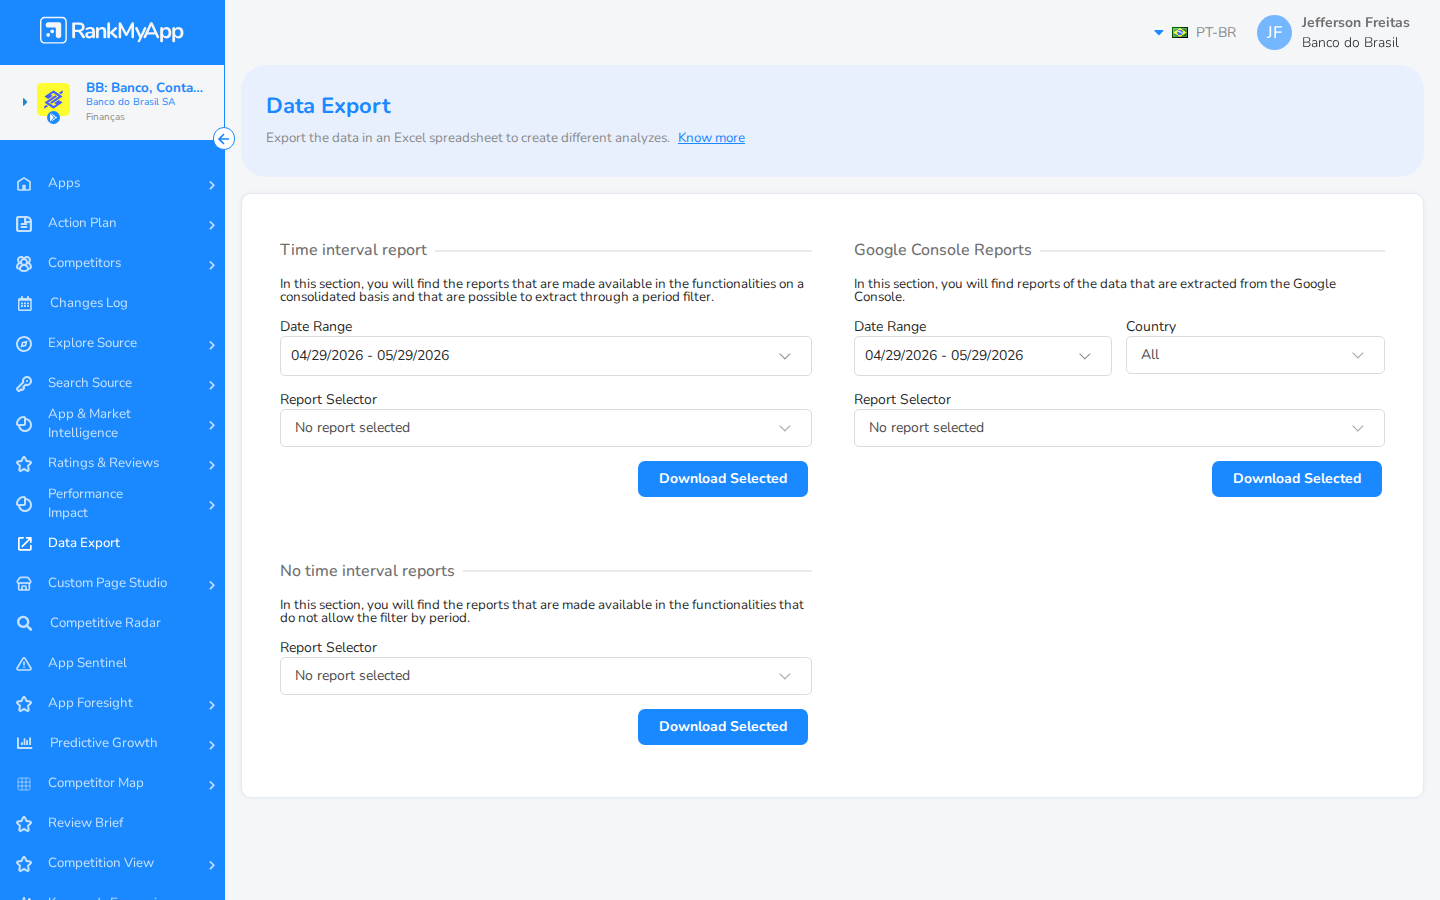Open the Google Console Report Selector dropdown
The image size is (1440, 900).
1119,428
